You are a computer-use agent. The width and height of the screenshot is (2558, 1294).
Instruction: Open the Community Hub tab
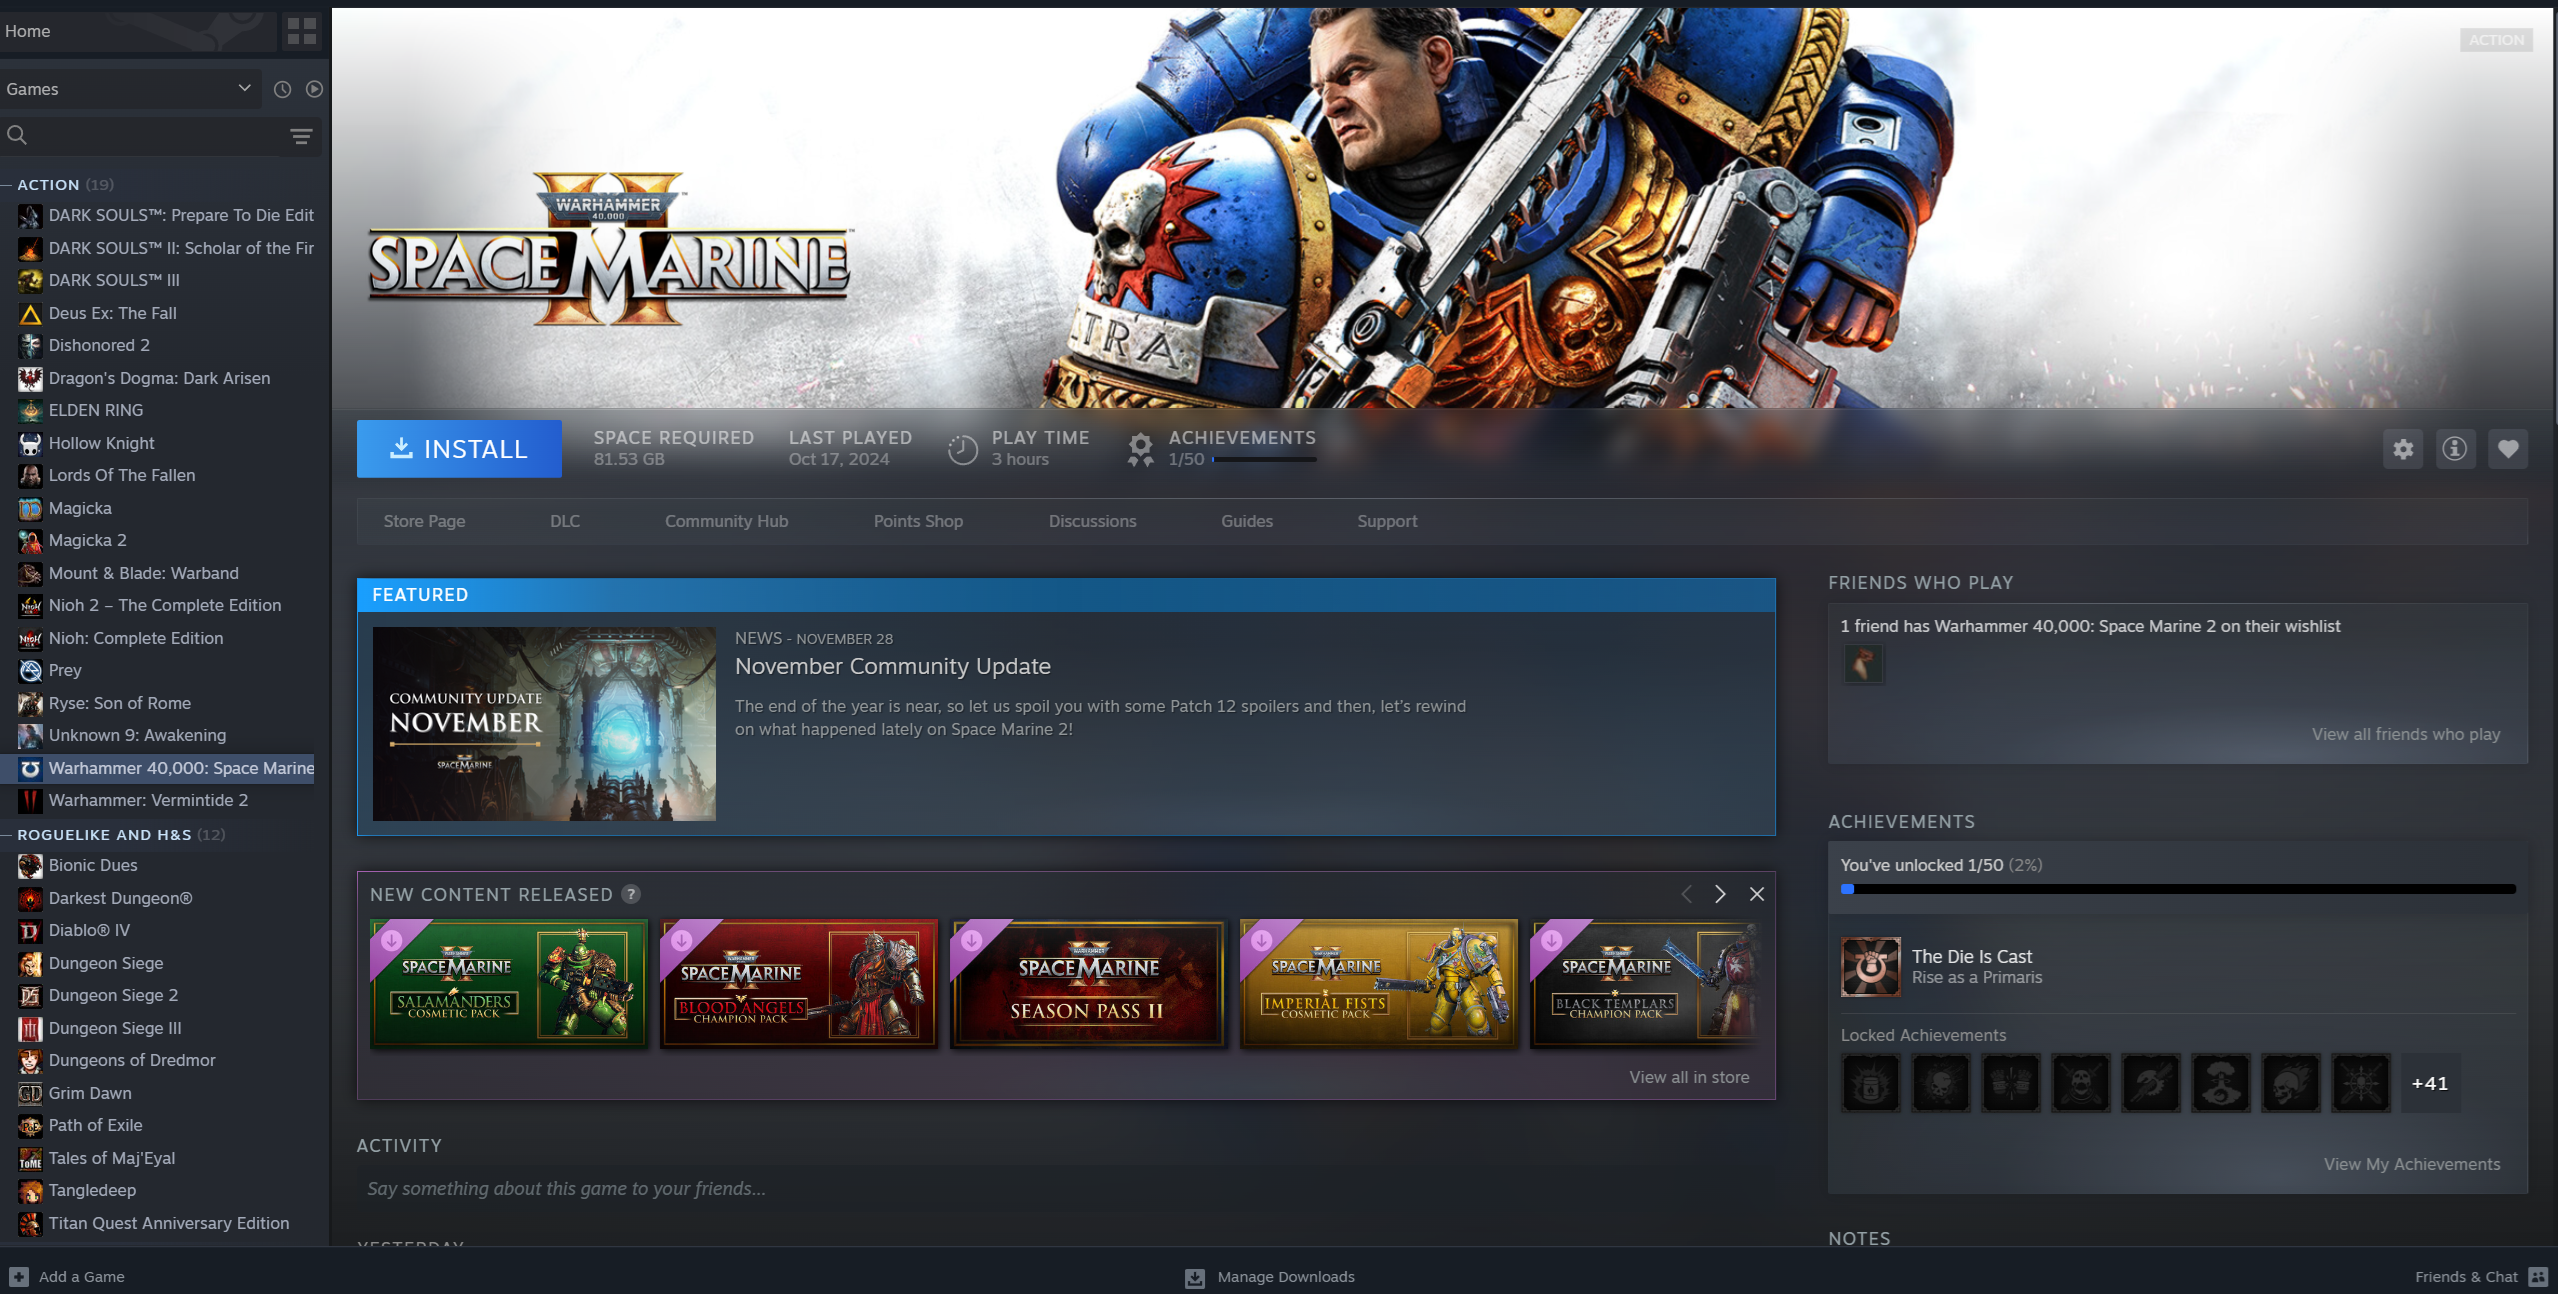click(x=726, y=521)
